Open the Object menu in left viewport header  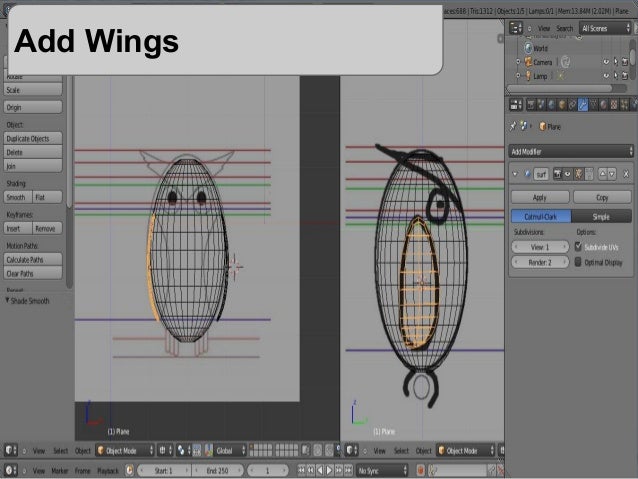tap(83, 451)
